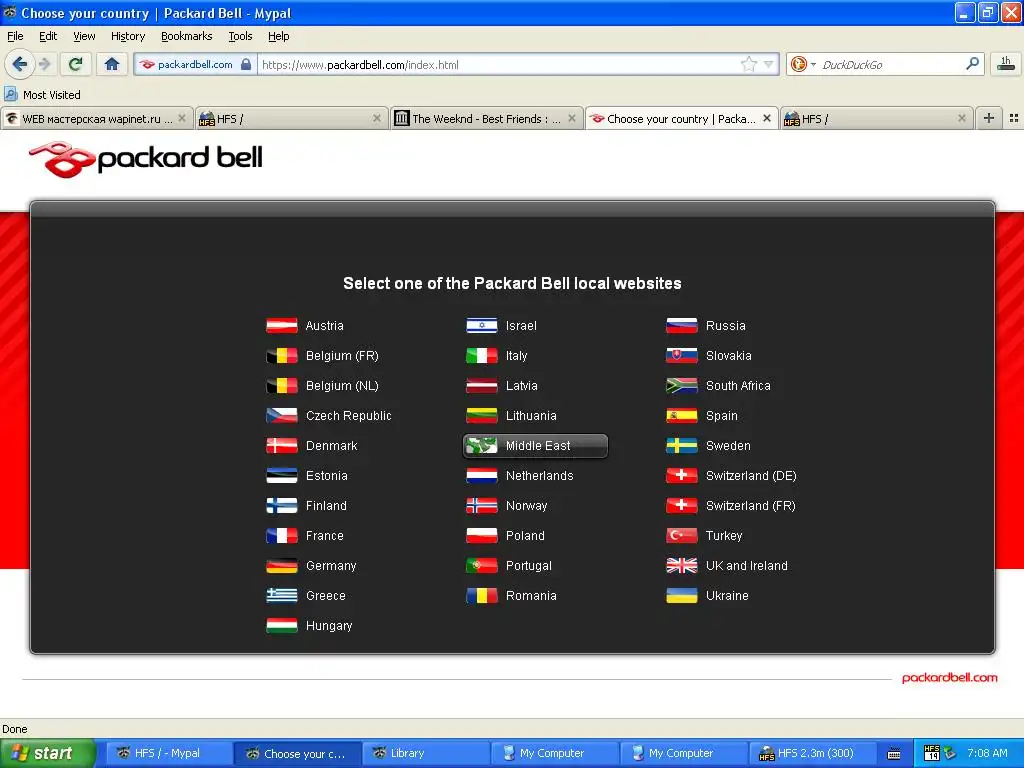Open the downloads toolbar button

(x=1006, y=64)
